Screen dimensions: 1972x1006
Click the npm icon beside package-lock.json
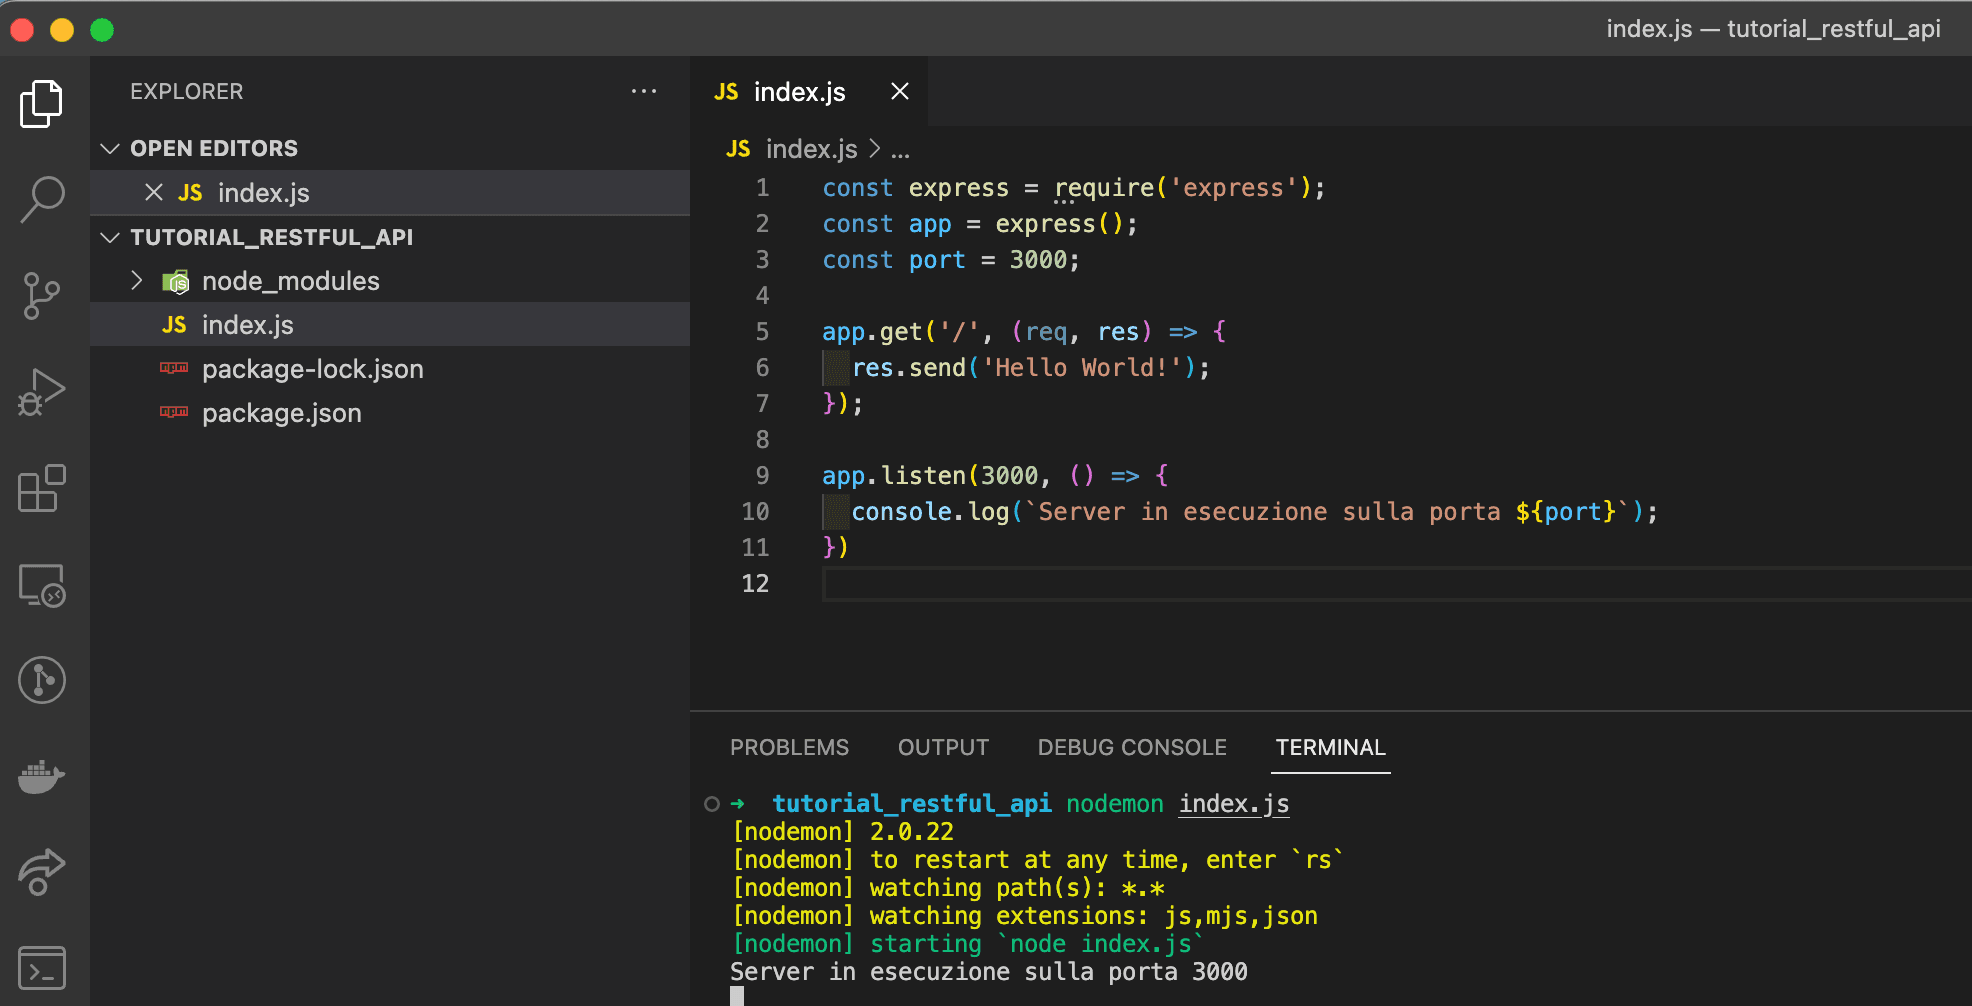click(x=174, y=368)
